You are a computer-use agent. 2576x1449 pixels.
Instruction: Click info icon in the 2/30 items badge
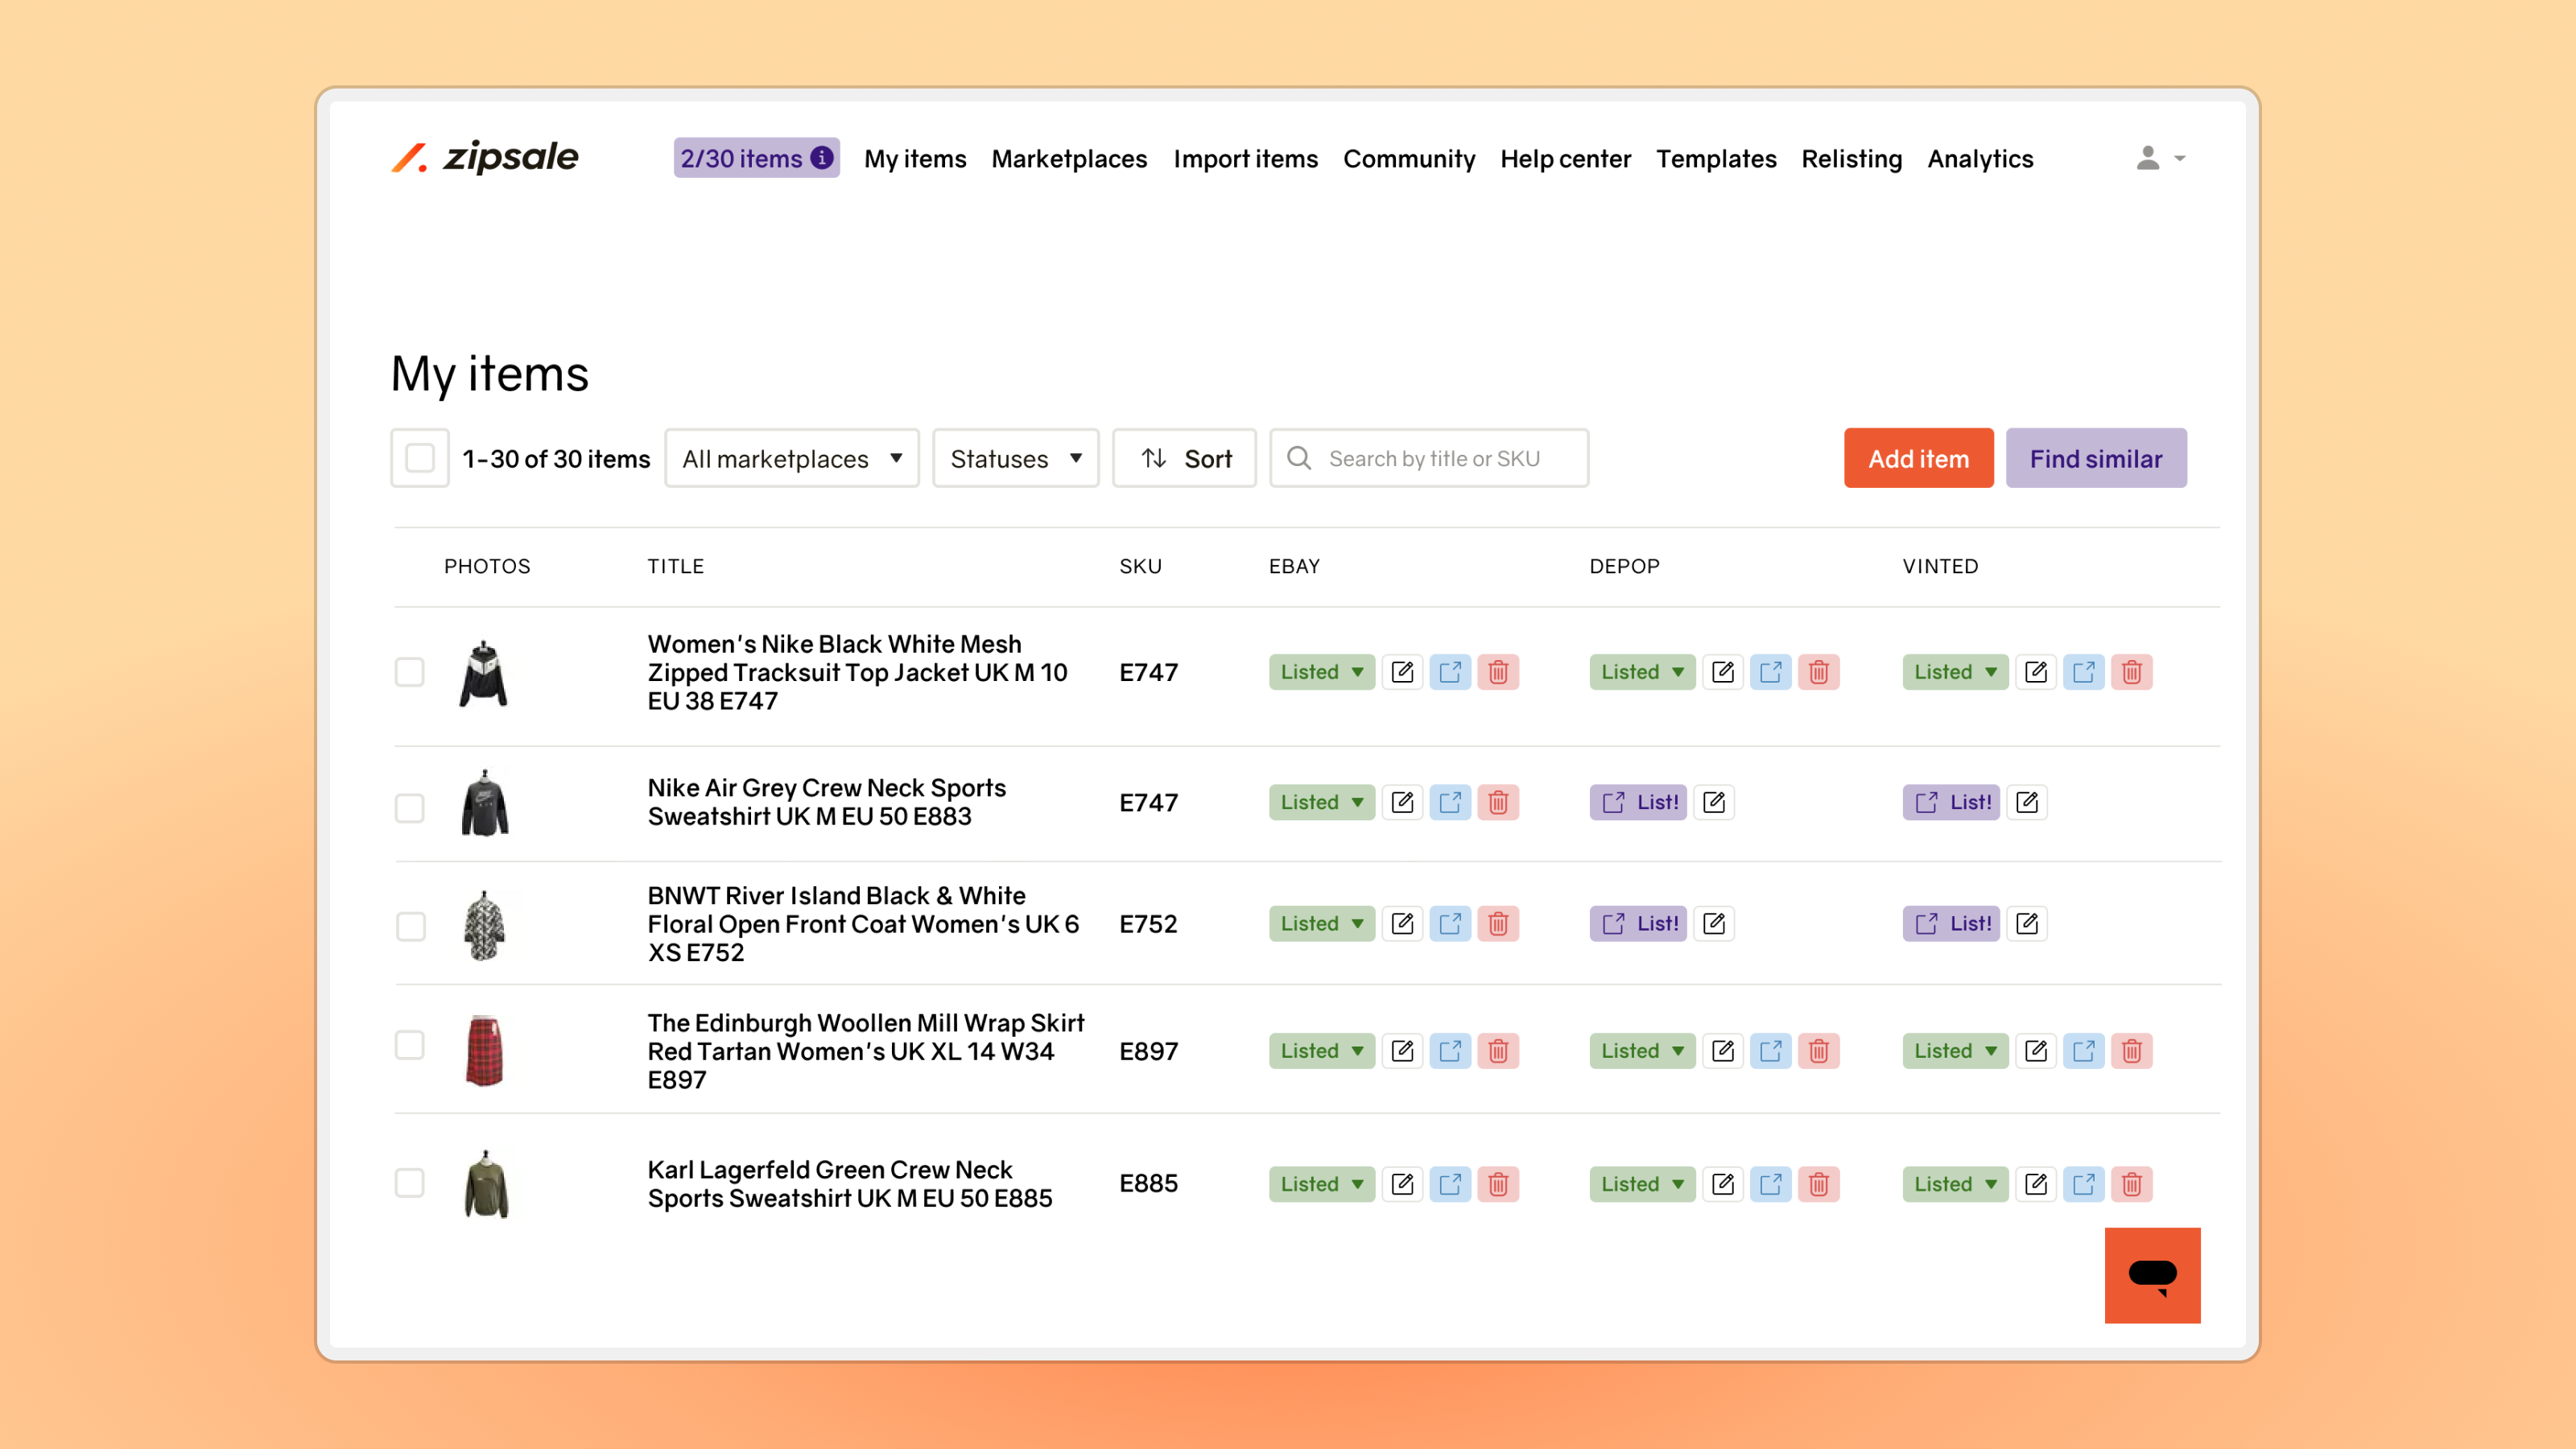click(822, 158)
